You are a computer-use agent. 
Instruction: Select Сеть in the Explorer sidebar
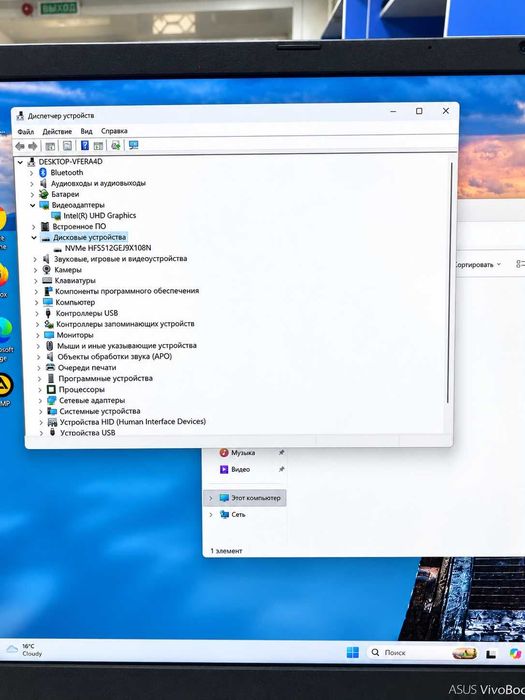point(238,515)
